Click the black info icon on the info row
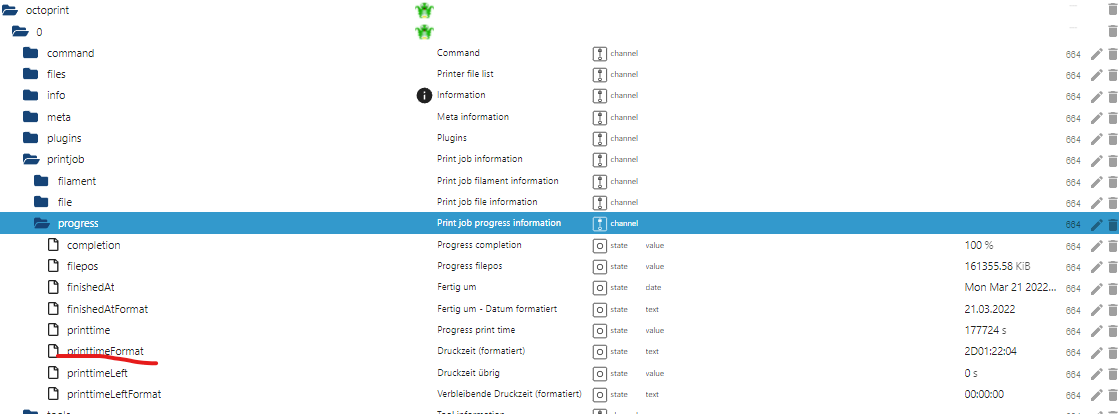The width and height of the screenshot is (1119, 414). point(425,95)
